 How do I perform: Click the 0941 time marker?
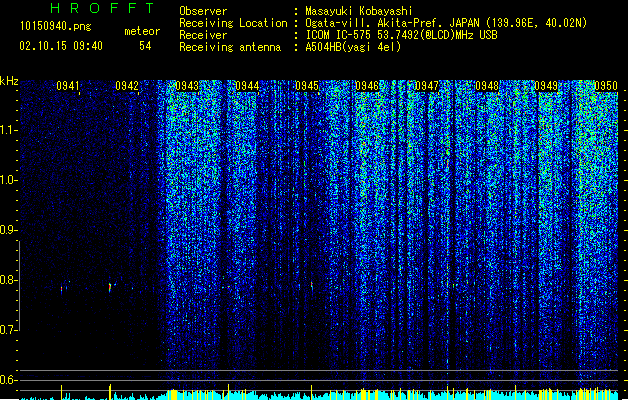(68, 86)
